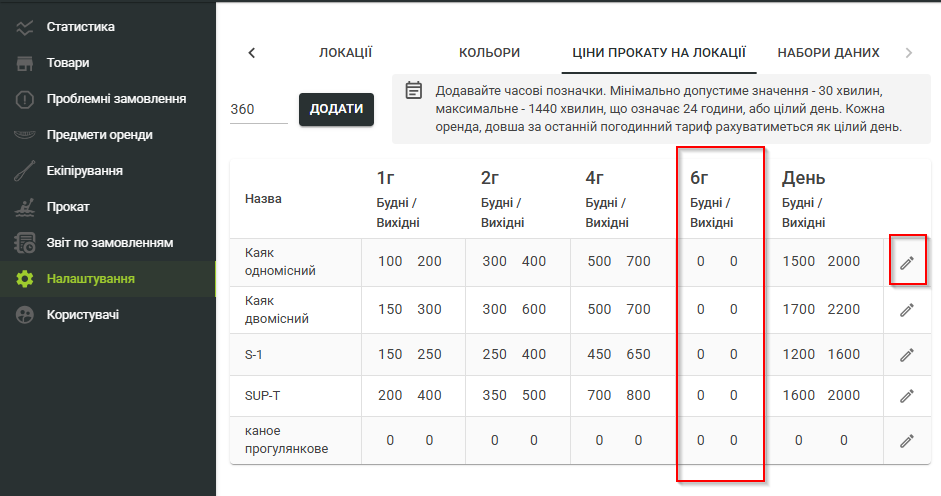Click the Статистика chart icon
The image size is (941, 496).
[25, 27]
